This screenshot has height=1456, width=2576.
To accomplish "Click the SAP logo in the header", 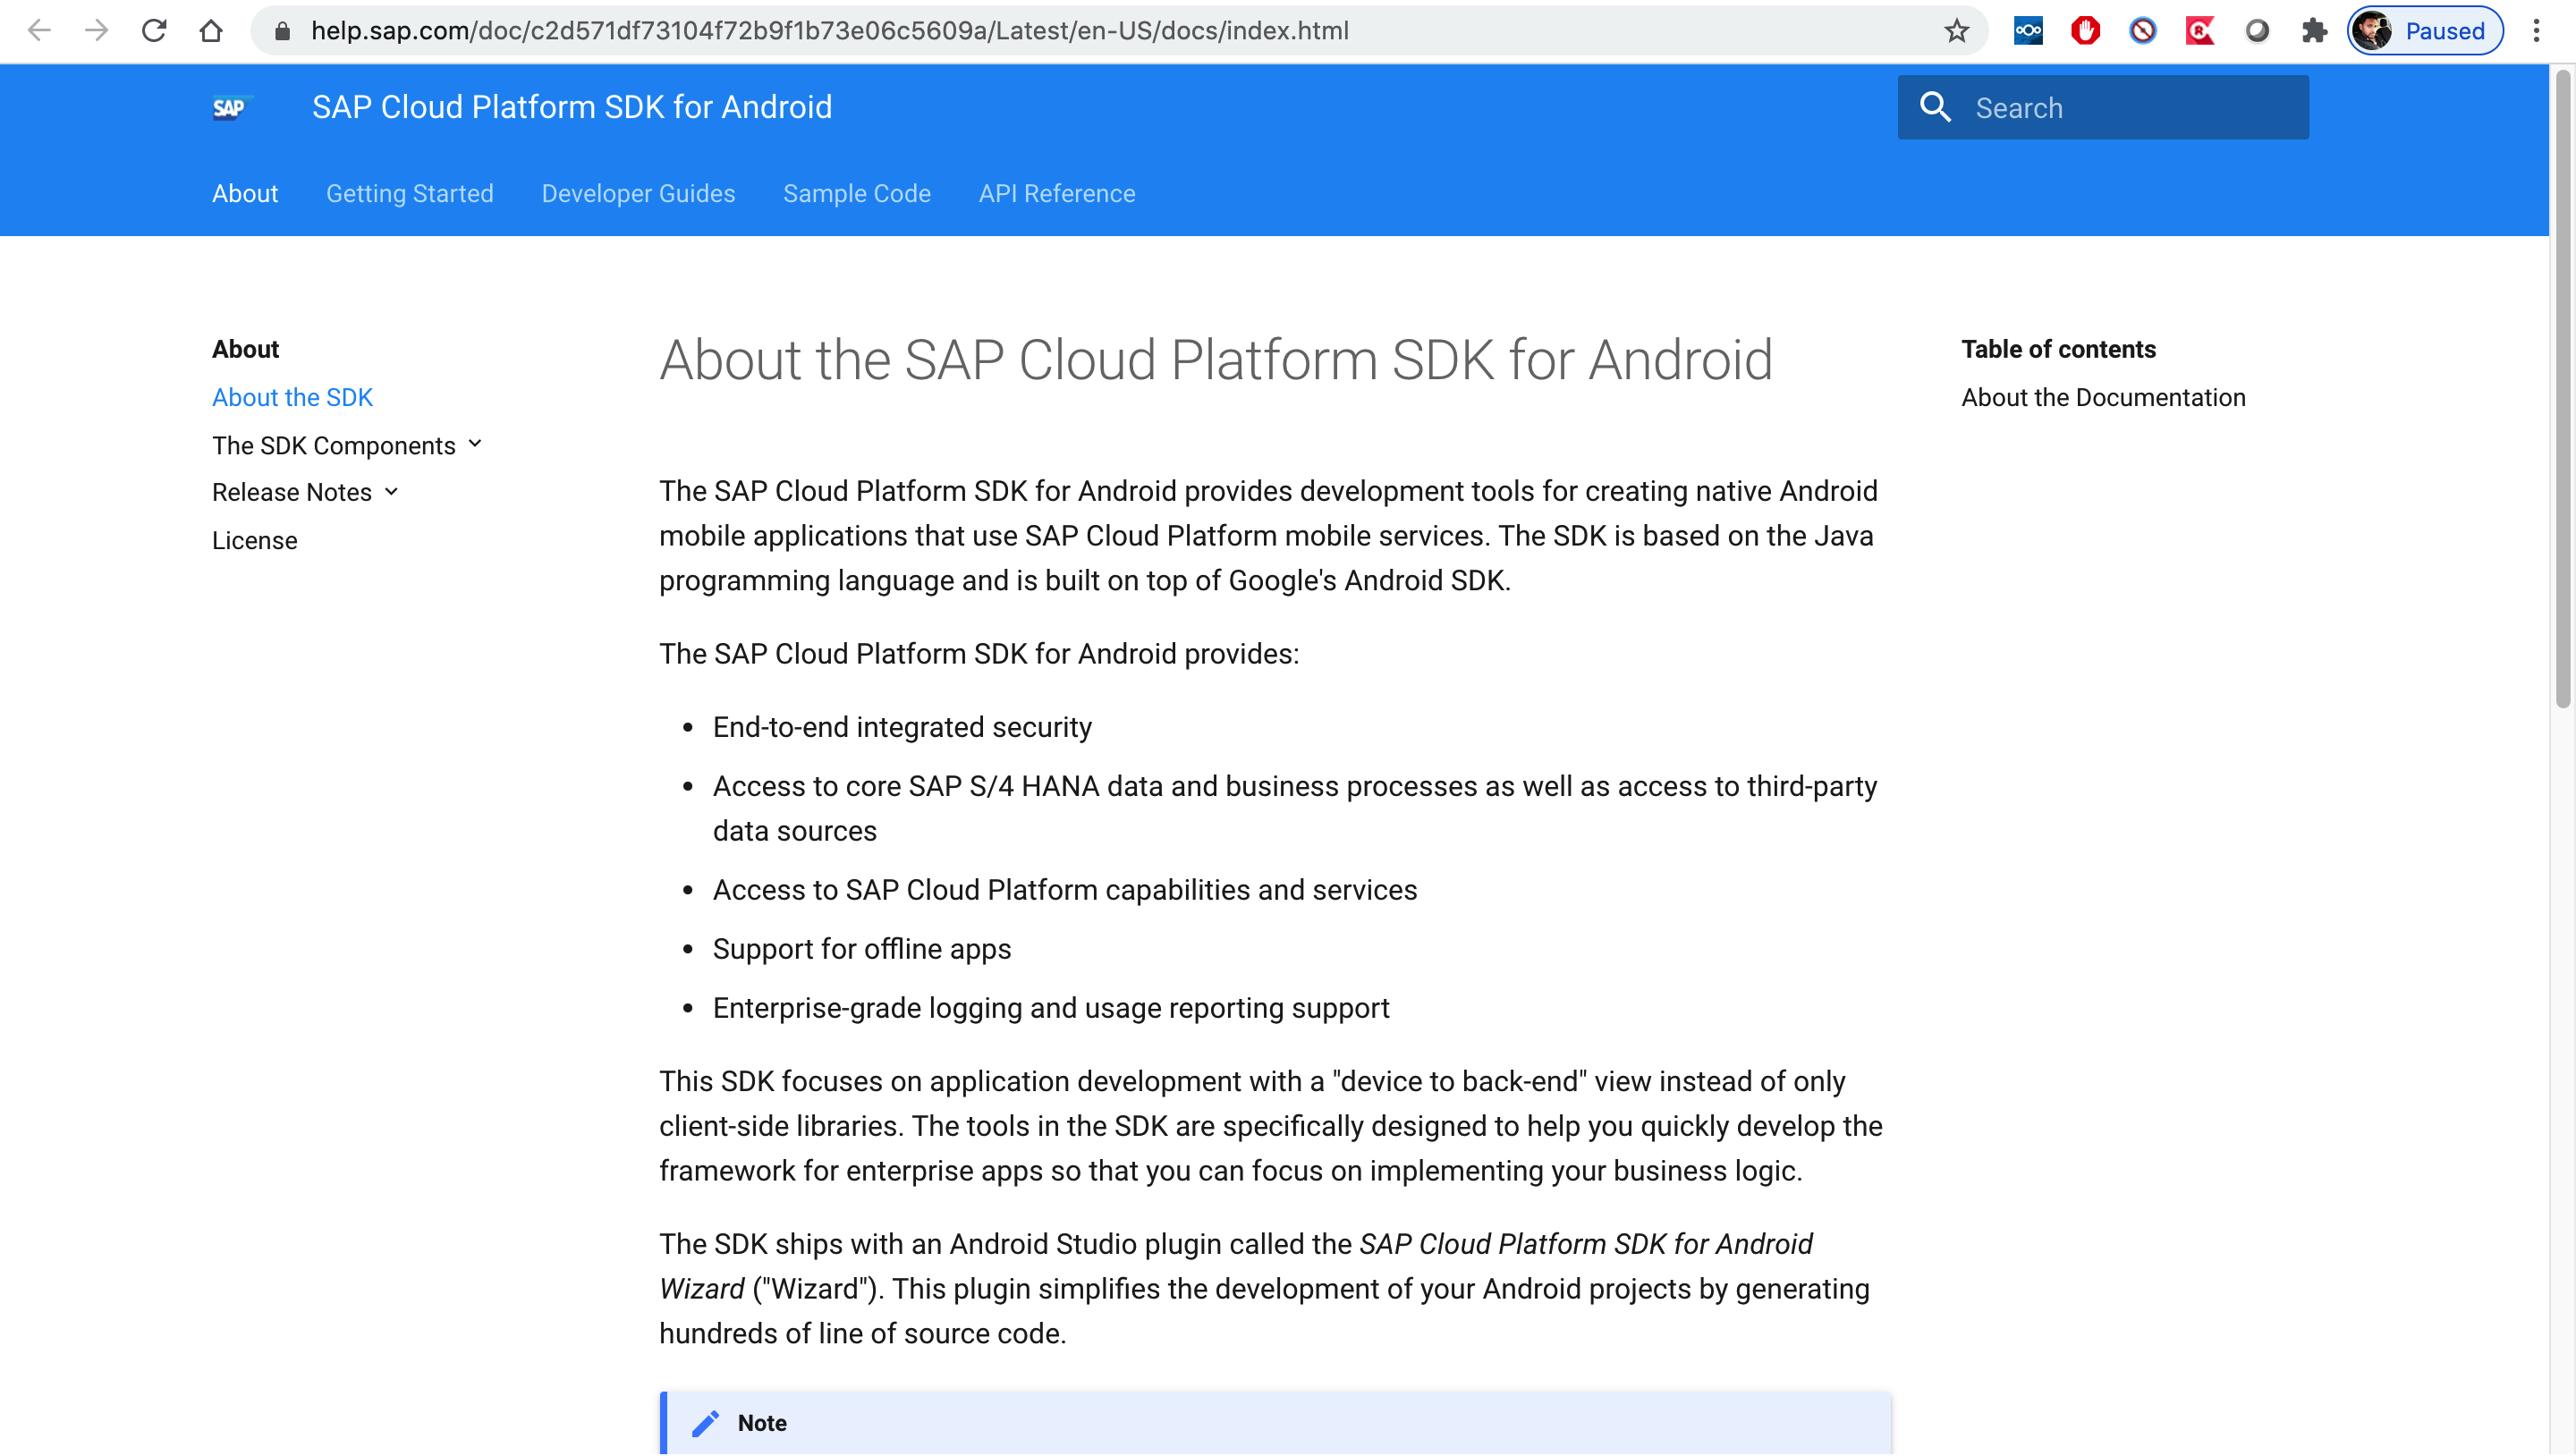I will coord(231,107).
